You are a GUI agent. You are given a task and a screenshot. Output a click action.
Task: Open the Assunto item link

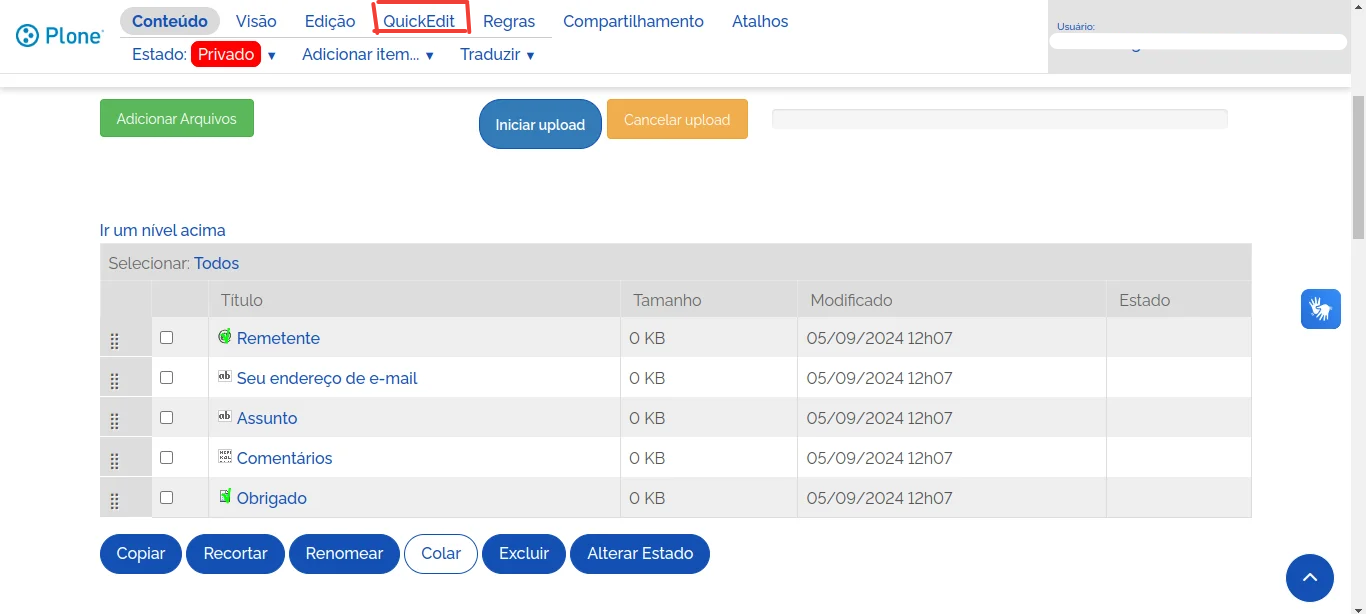click(x=267, y=418)
